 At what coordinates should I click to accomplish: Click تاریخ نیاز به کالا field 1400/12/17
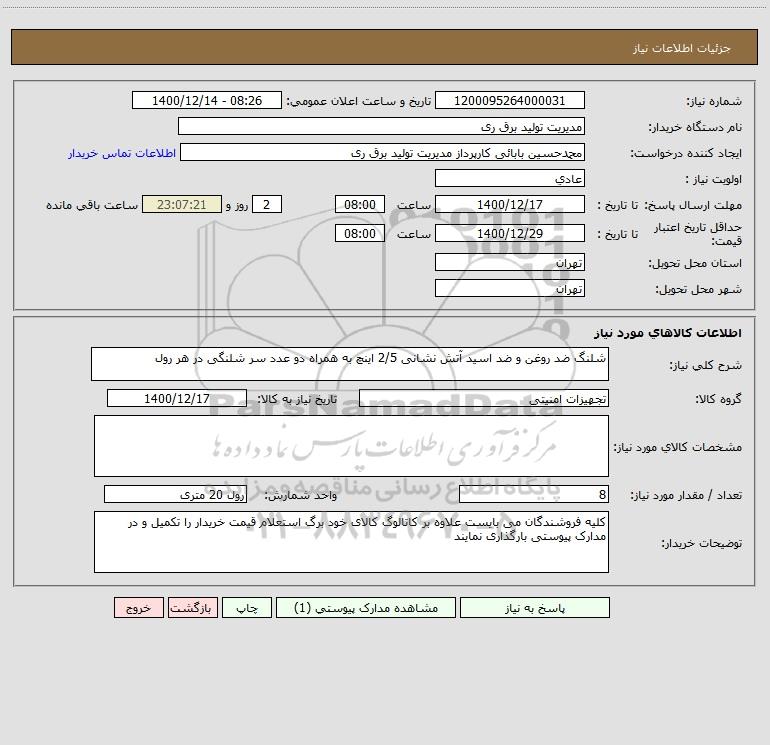[177, 398]
